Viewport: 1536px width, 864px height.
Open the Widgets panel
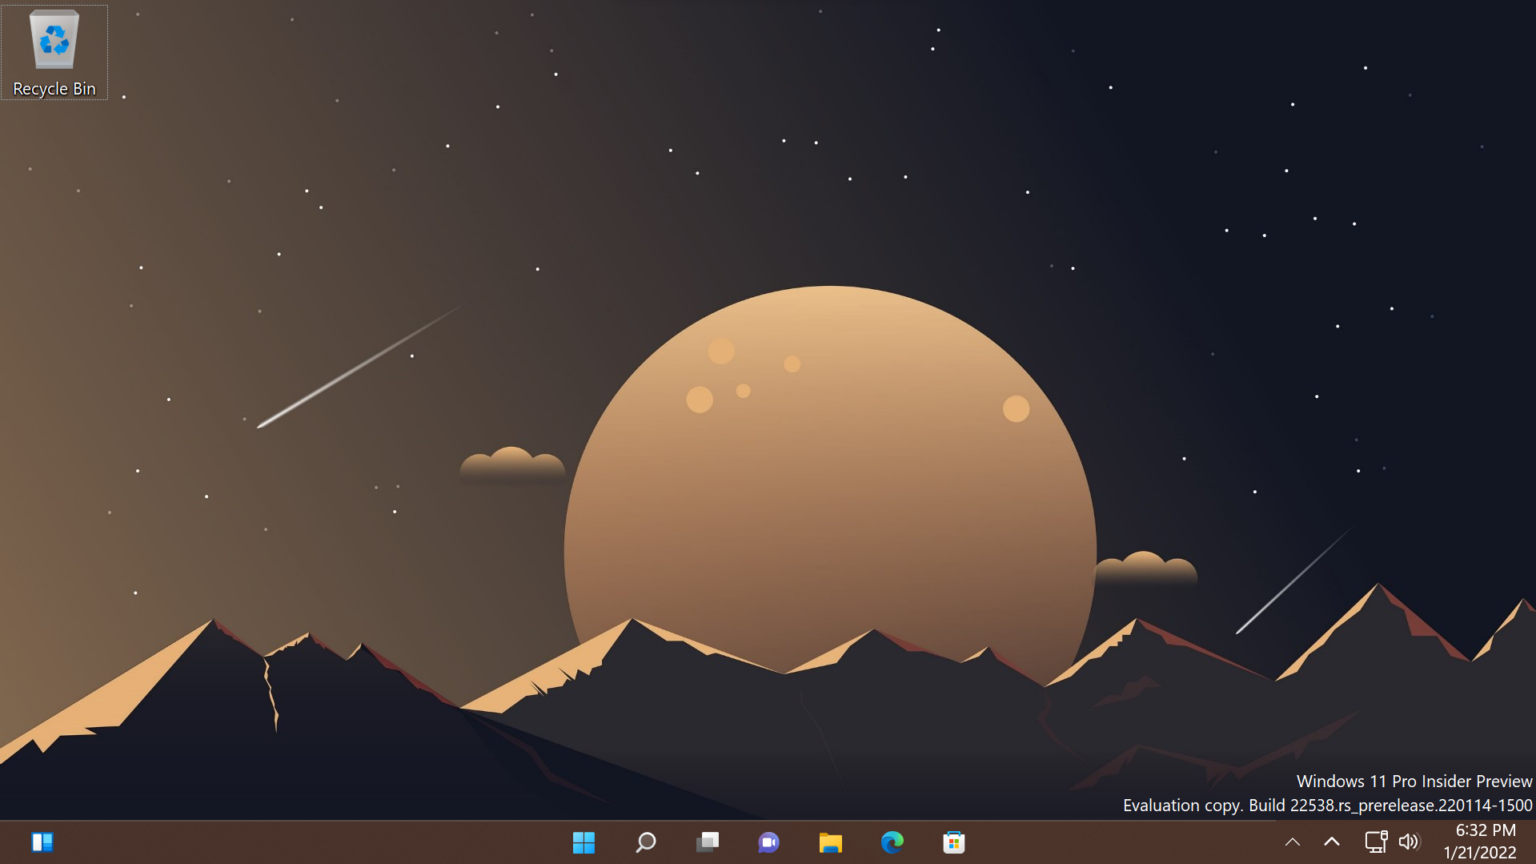43,842
